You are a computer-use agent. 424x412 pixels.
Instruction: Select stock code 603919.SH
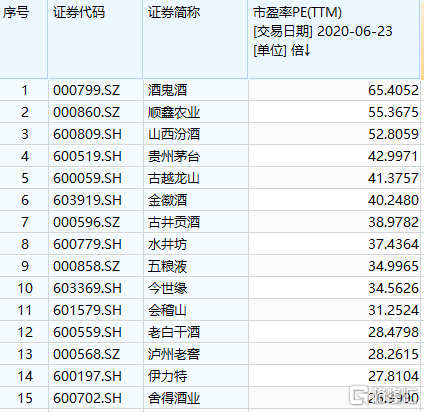coord(87,200)
